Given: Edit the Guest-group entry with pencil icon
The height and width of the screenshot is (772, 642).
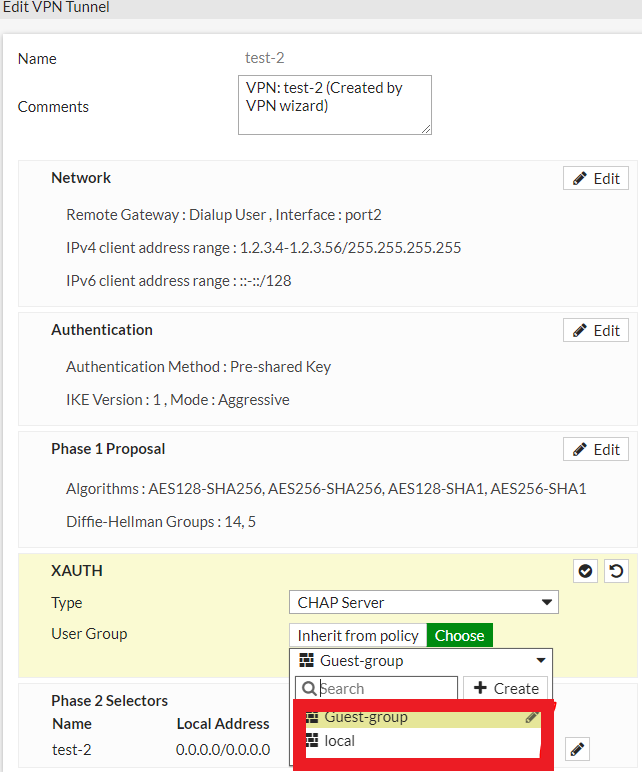Looking at the screenshot, I should point(532,717).
